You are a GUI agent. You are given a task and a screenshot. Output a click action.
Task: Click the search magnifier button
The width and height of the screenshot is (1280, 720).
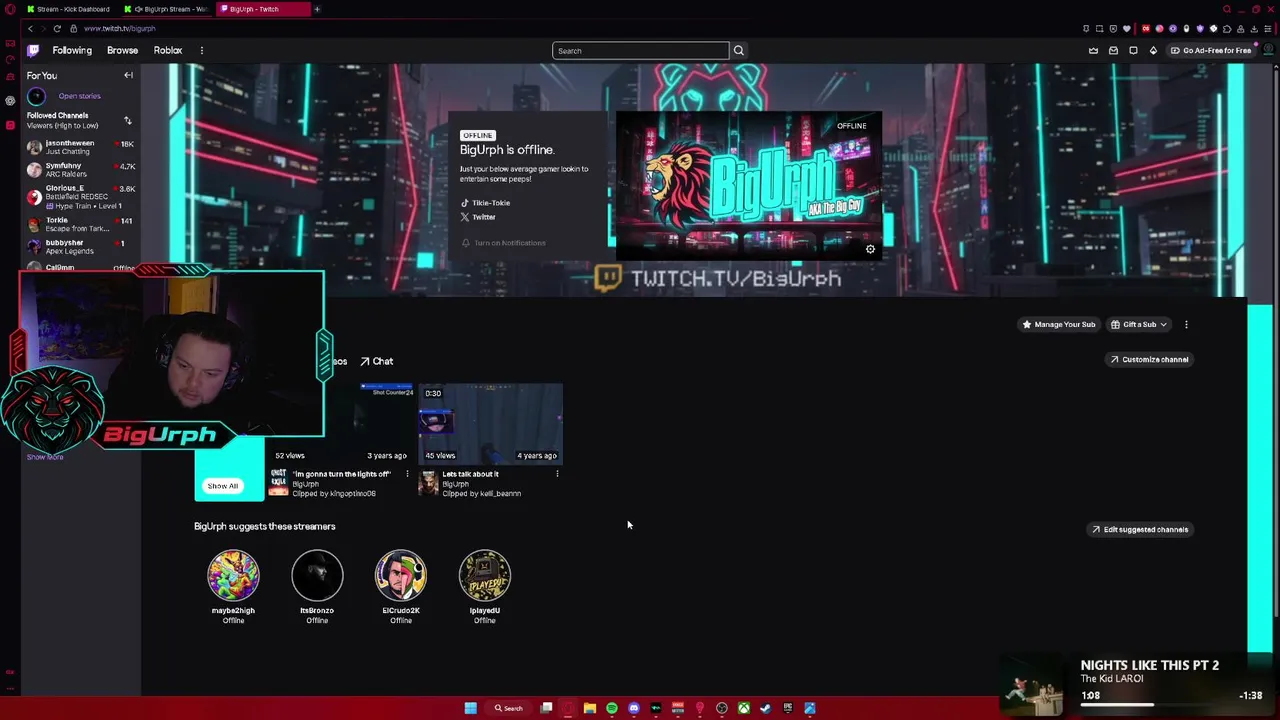(x=739, y=50)
